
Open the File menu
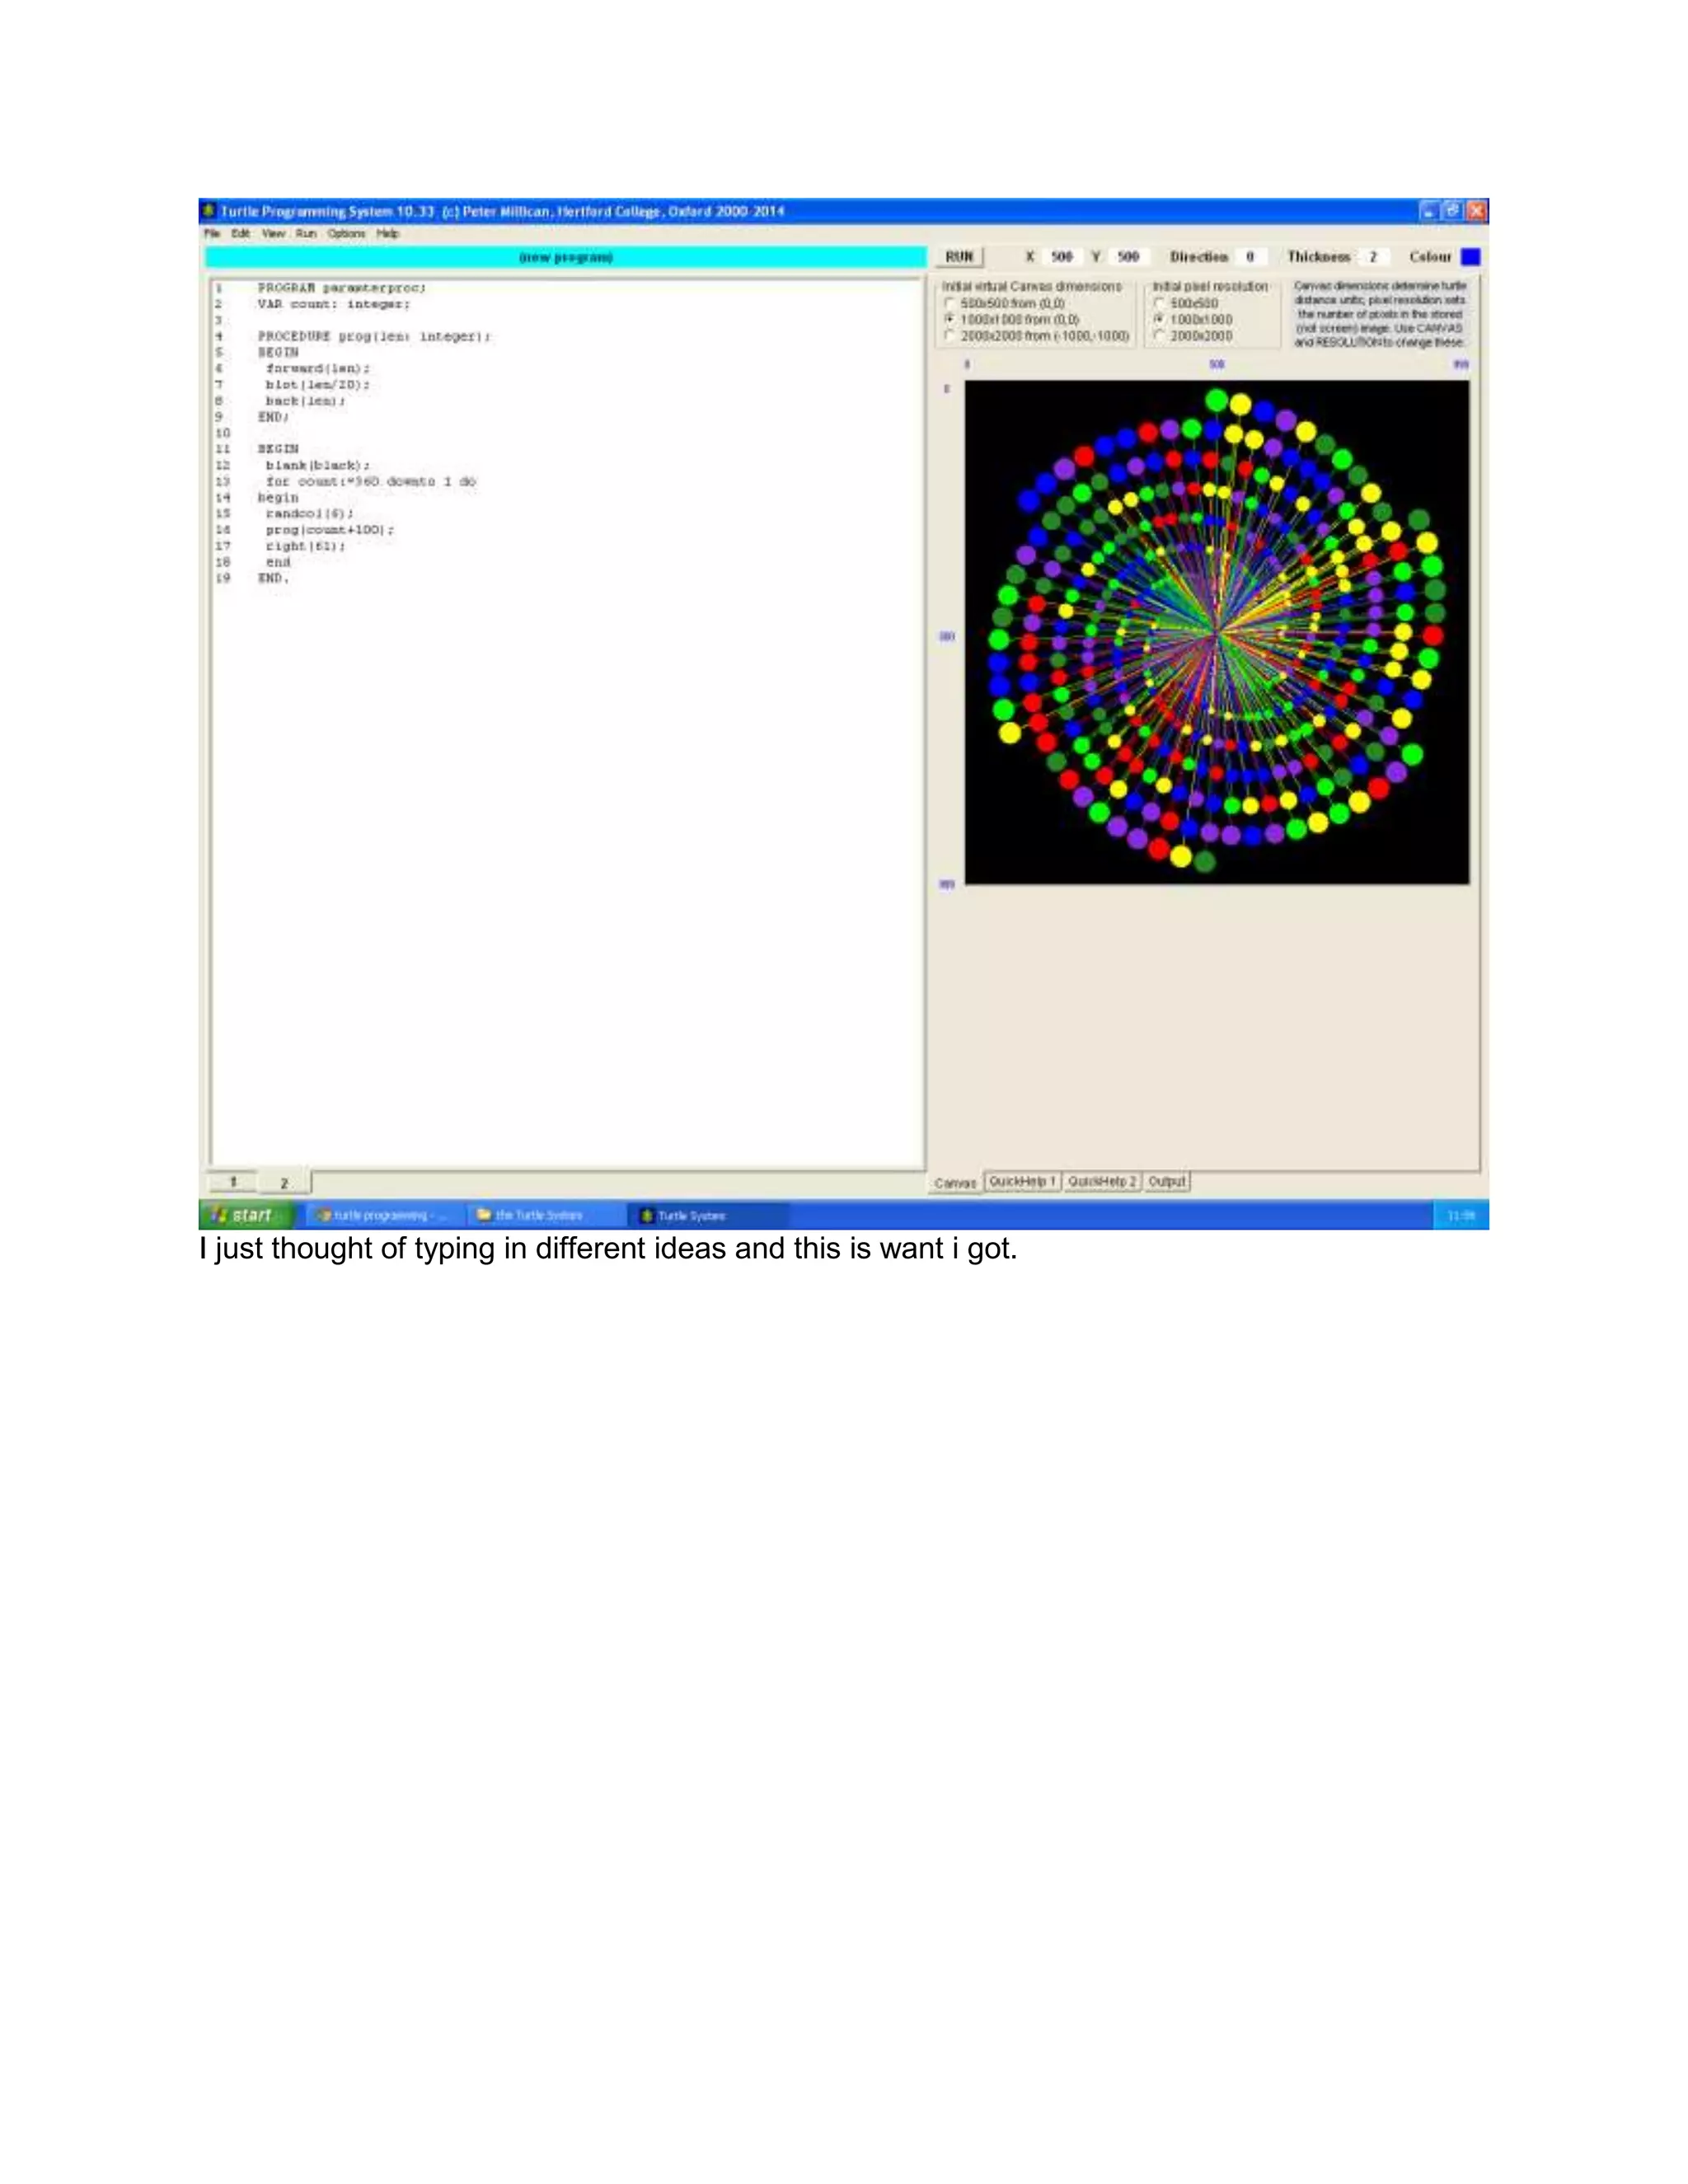tap(212, 233)
